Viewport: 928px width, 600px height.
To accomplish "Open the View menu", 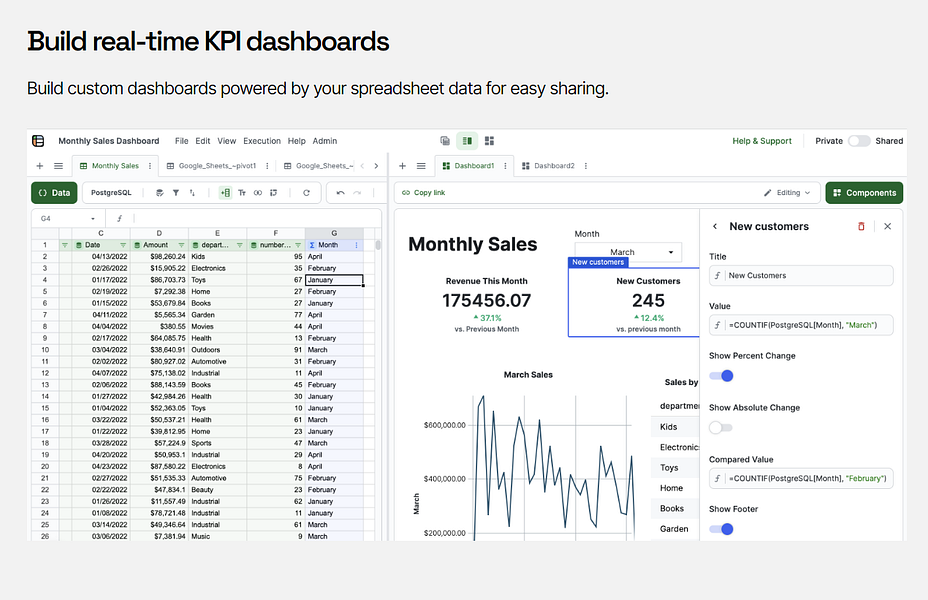I will (226, 141).
